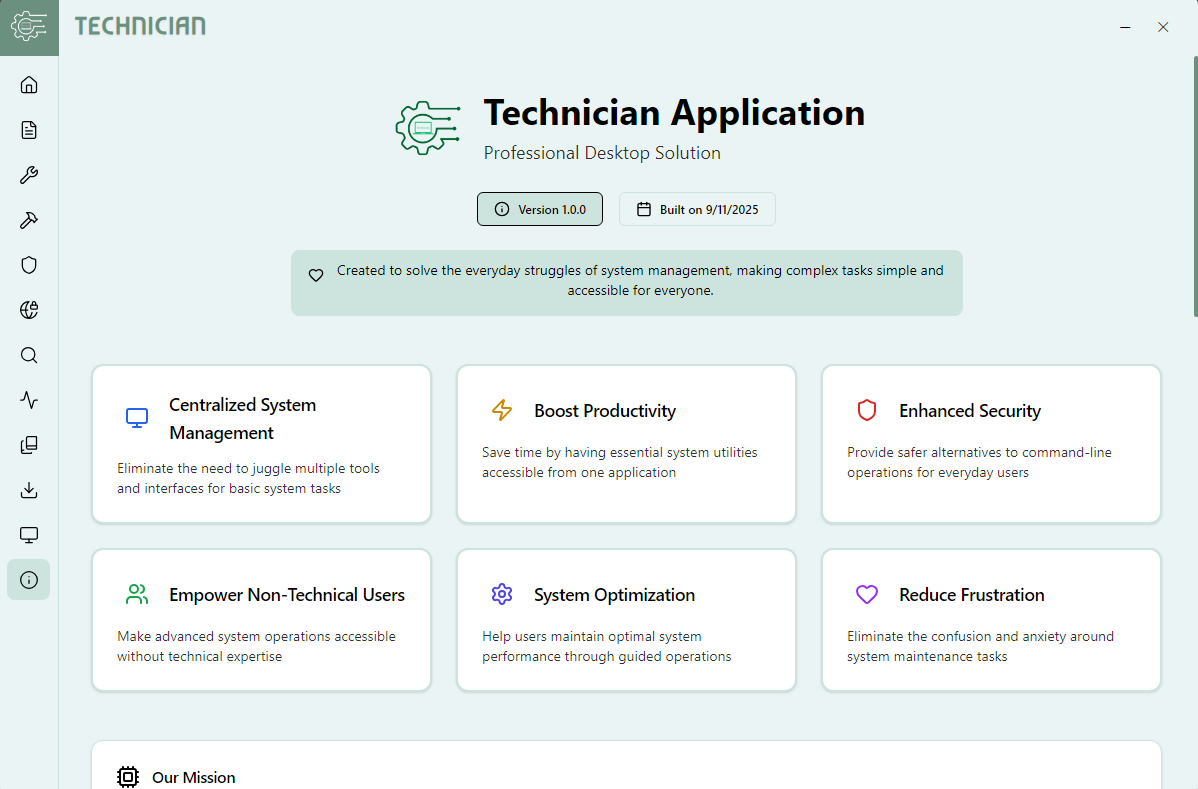Viewport: 1198px width, 789px height.
Task: Select the Boost Productivity card
Action: tap(626, 443)
